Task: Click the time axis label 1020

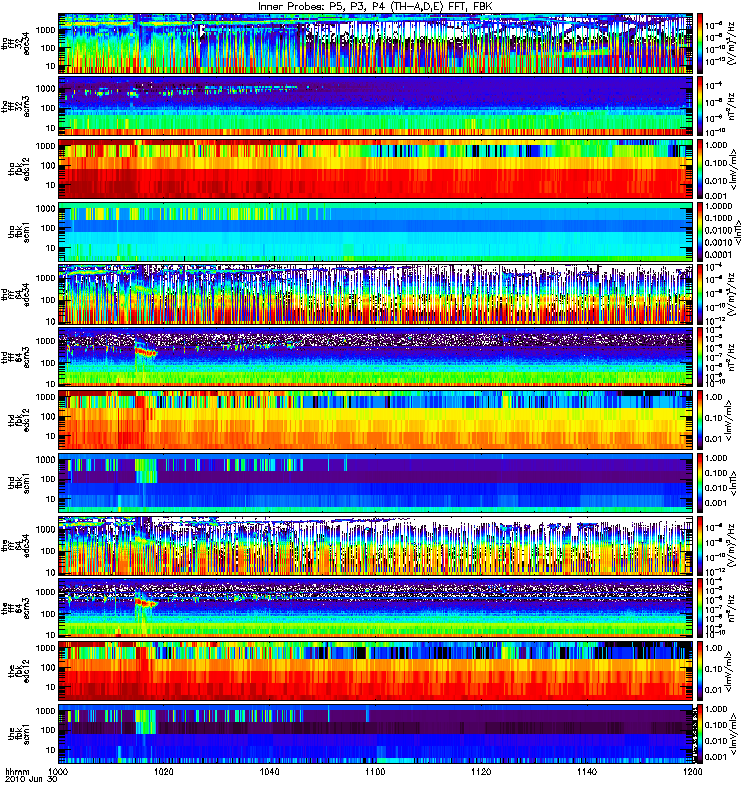Action: tap(164, 772)
